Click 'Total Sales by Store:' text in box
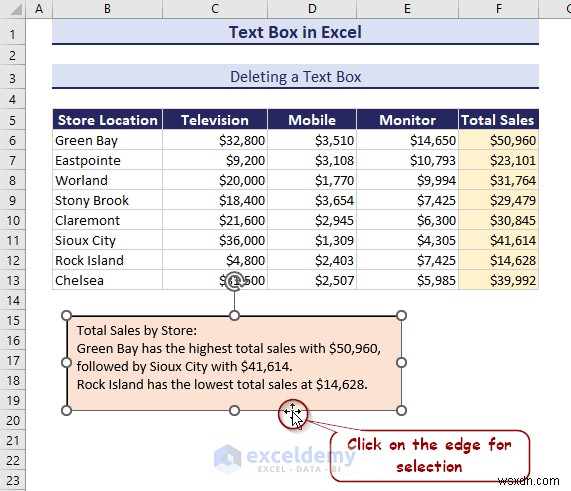 pyautogui.click(x=137, y=330)
